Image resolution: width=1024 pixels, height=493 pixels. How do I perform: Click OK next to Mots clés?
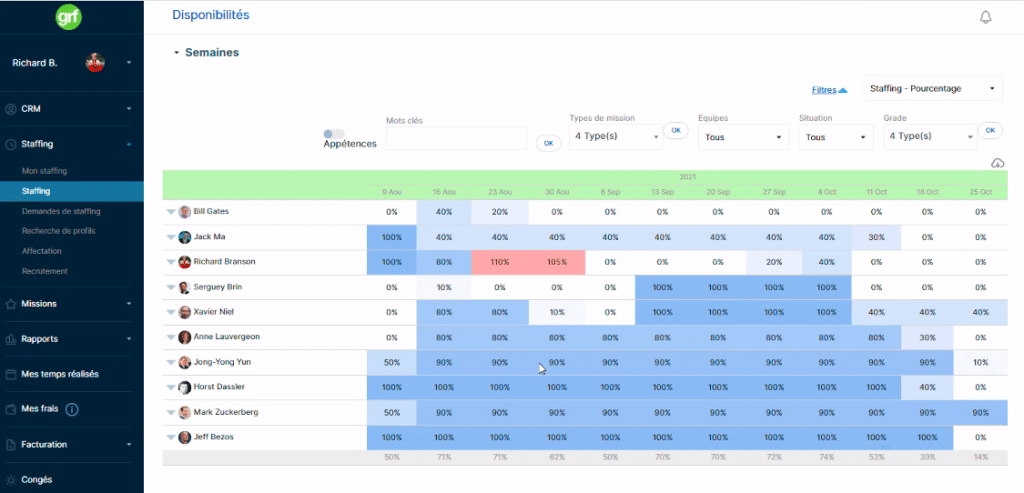pos(549,143)
